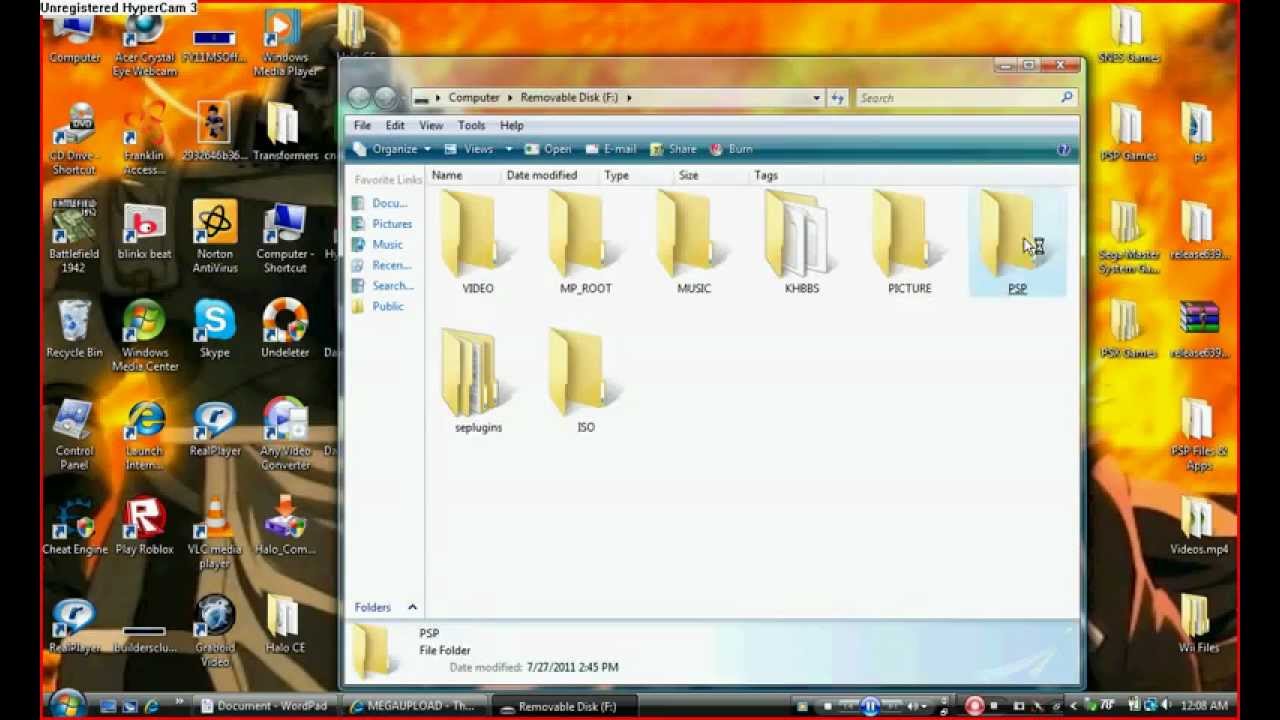Click the Share toolbar button
The width and height of the screenshot is (1280, 720).
tap(673, 149)
